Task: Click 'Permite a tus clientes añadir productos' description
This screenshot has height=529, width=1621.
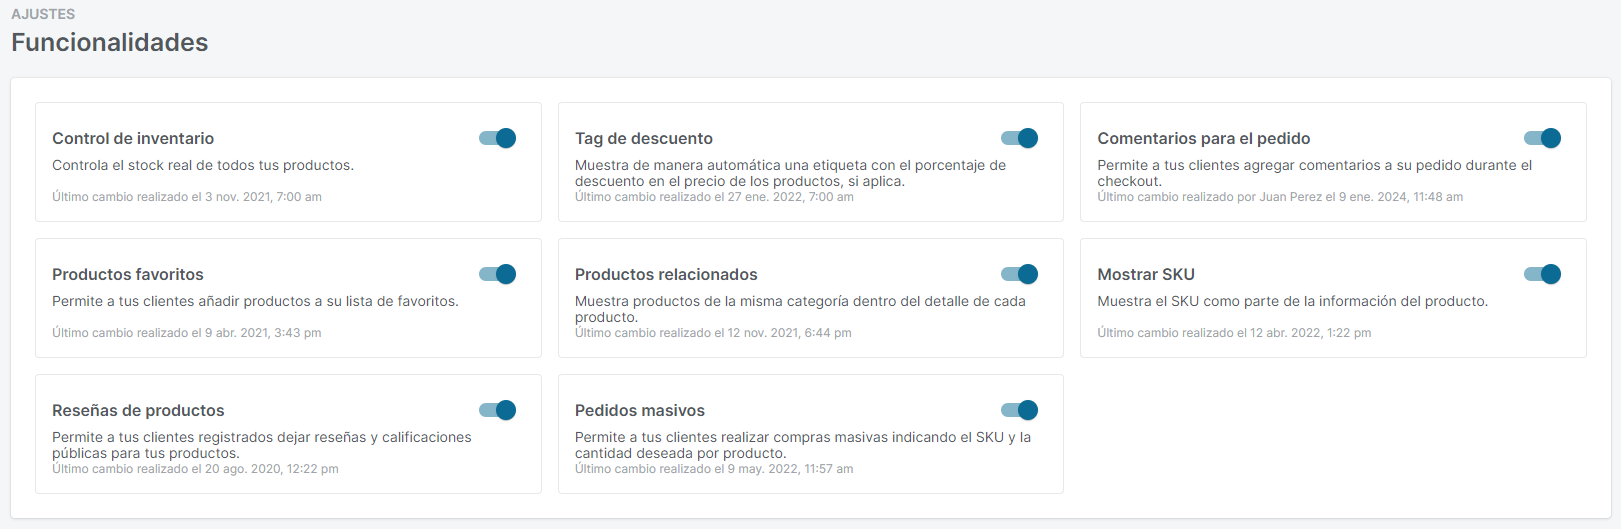Action: click(x=255, y=301)
